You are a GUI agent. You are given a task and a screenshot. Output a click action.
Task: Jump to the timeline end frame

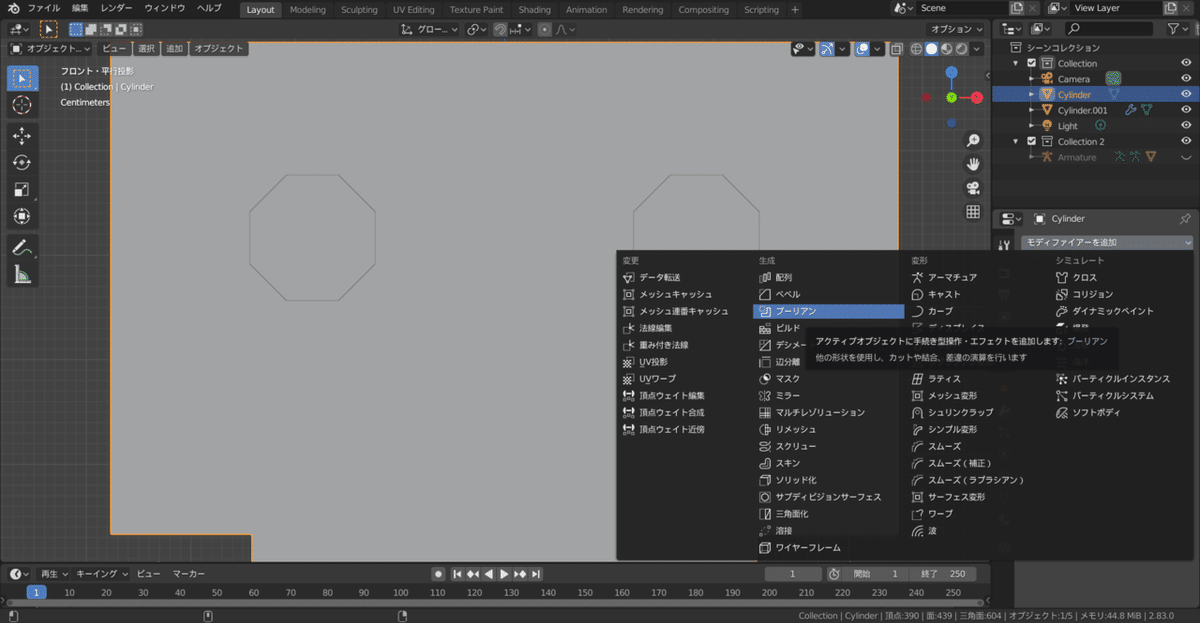(537, 574)
